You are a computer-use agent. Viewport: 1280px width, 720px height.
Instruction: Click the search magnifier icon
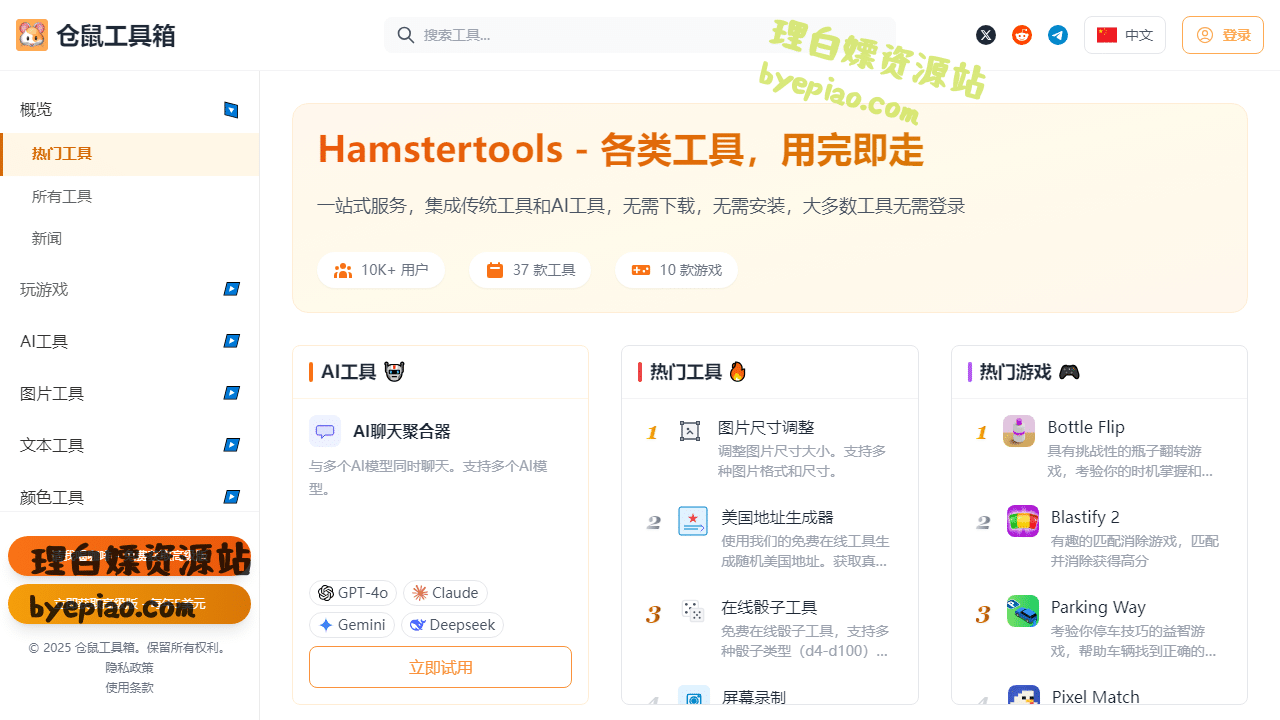406,35
